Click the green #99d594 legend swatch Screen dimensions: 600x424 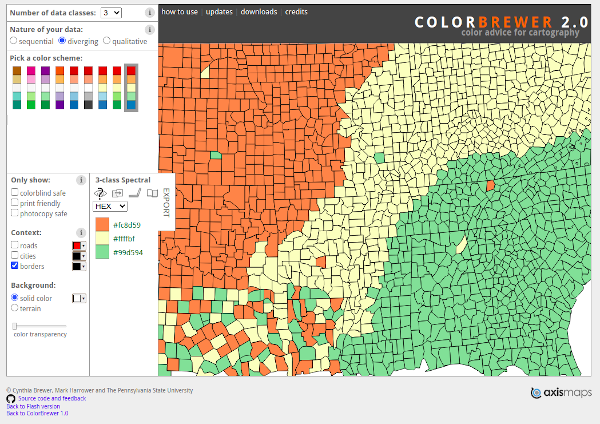point(102,252)
